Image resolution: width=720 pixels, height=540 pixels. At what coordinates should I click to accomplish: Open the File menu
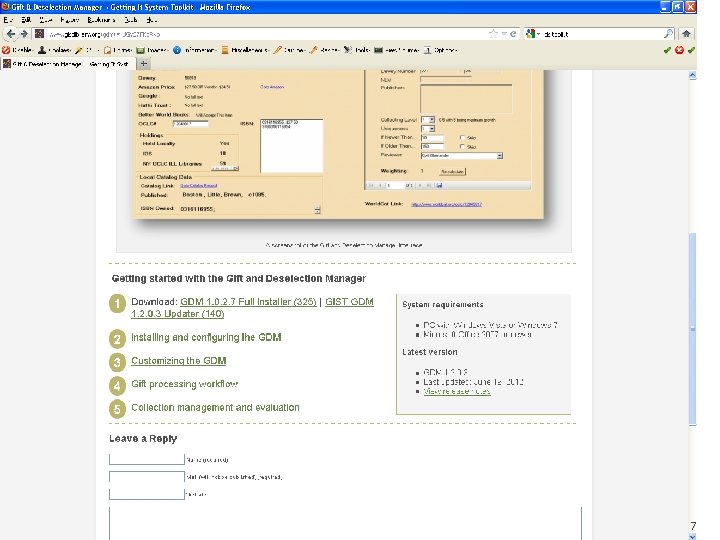pyautogui.click(x=8, y=20)
